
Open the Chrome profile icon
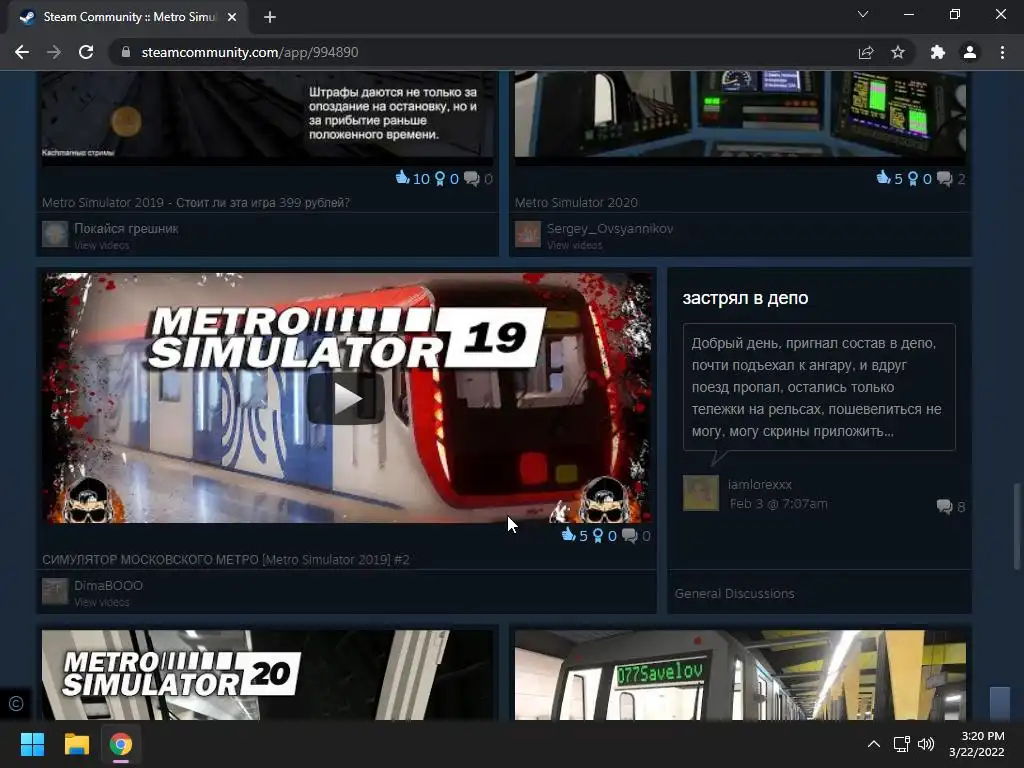pos(970,52)
